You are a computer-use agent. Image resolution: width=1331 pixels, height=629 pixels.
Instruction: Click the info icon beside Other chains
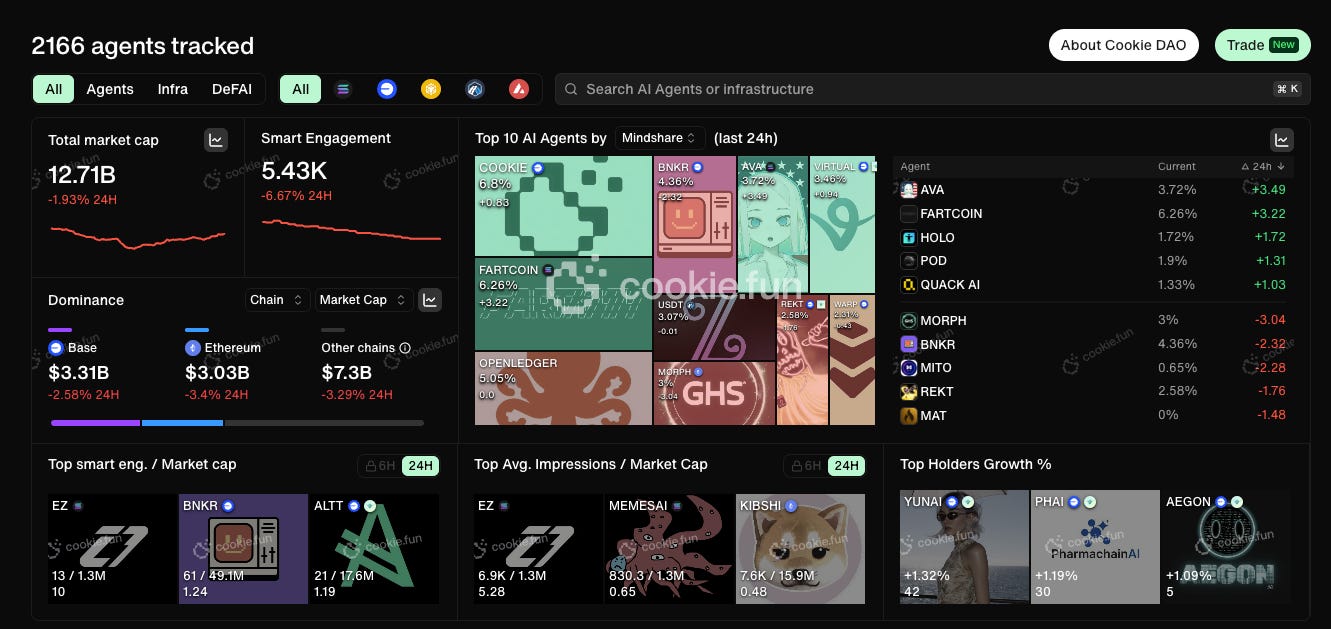405,348
